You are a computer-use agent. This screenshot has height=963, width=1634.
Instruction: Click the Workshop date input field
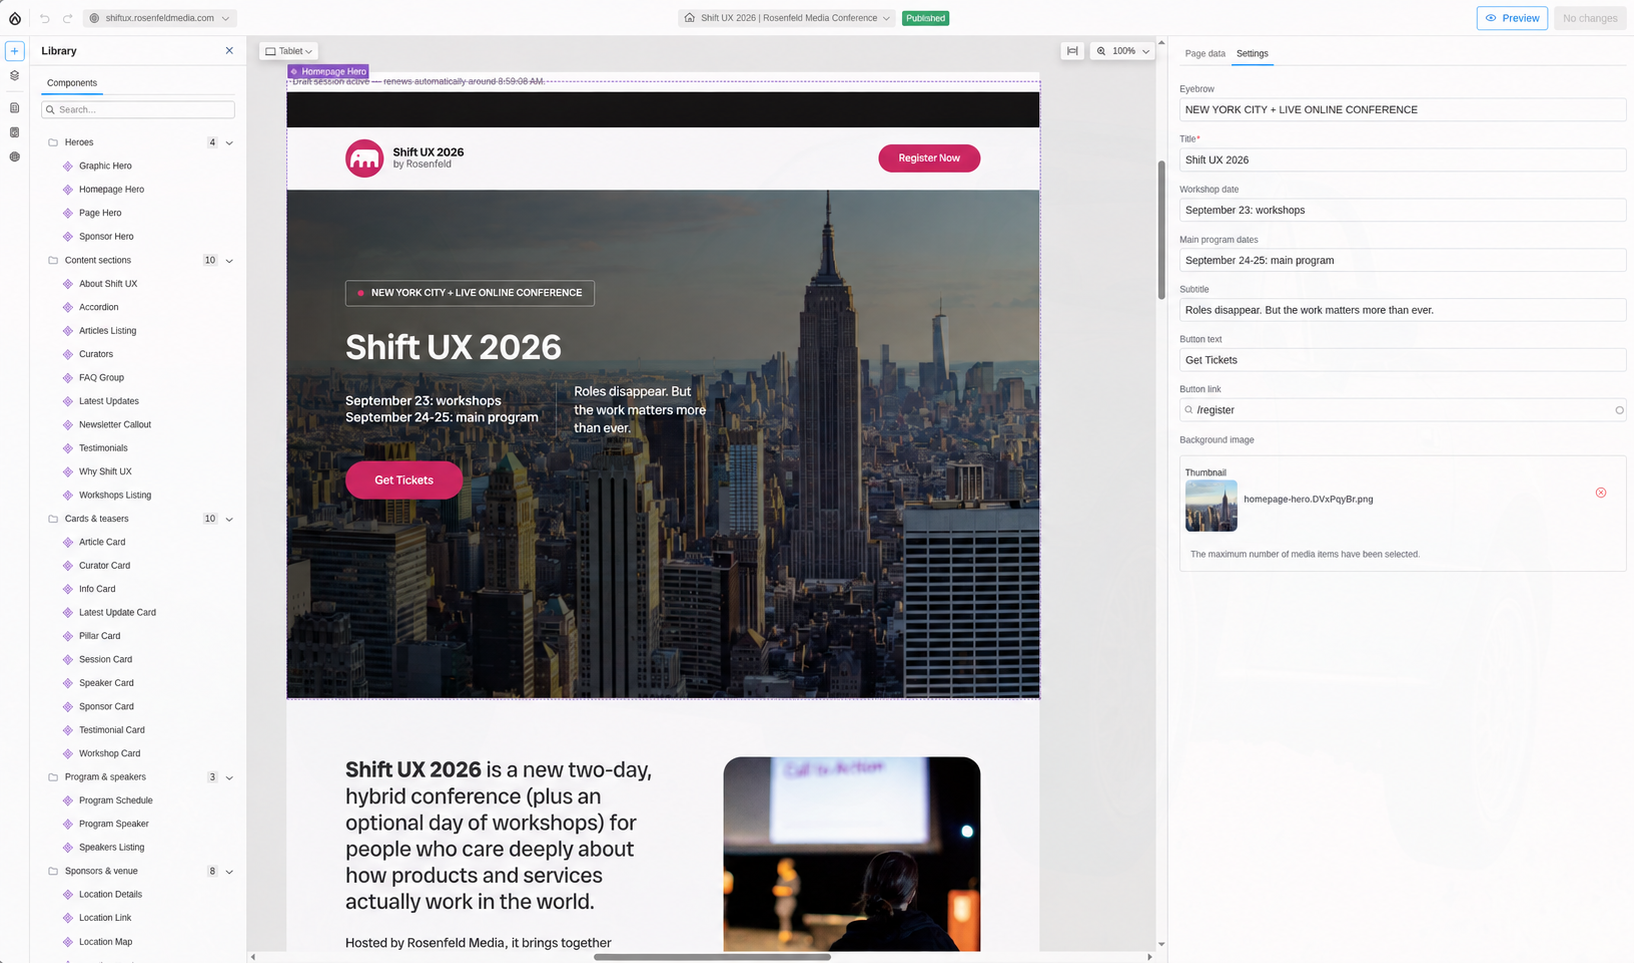tap(1402, 210)
